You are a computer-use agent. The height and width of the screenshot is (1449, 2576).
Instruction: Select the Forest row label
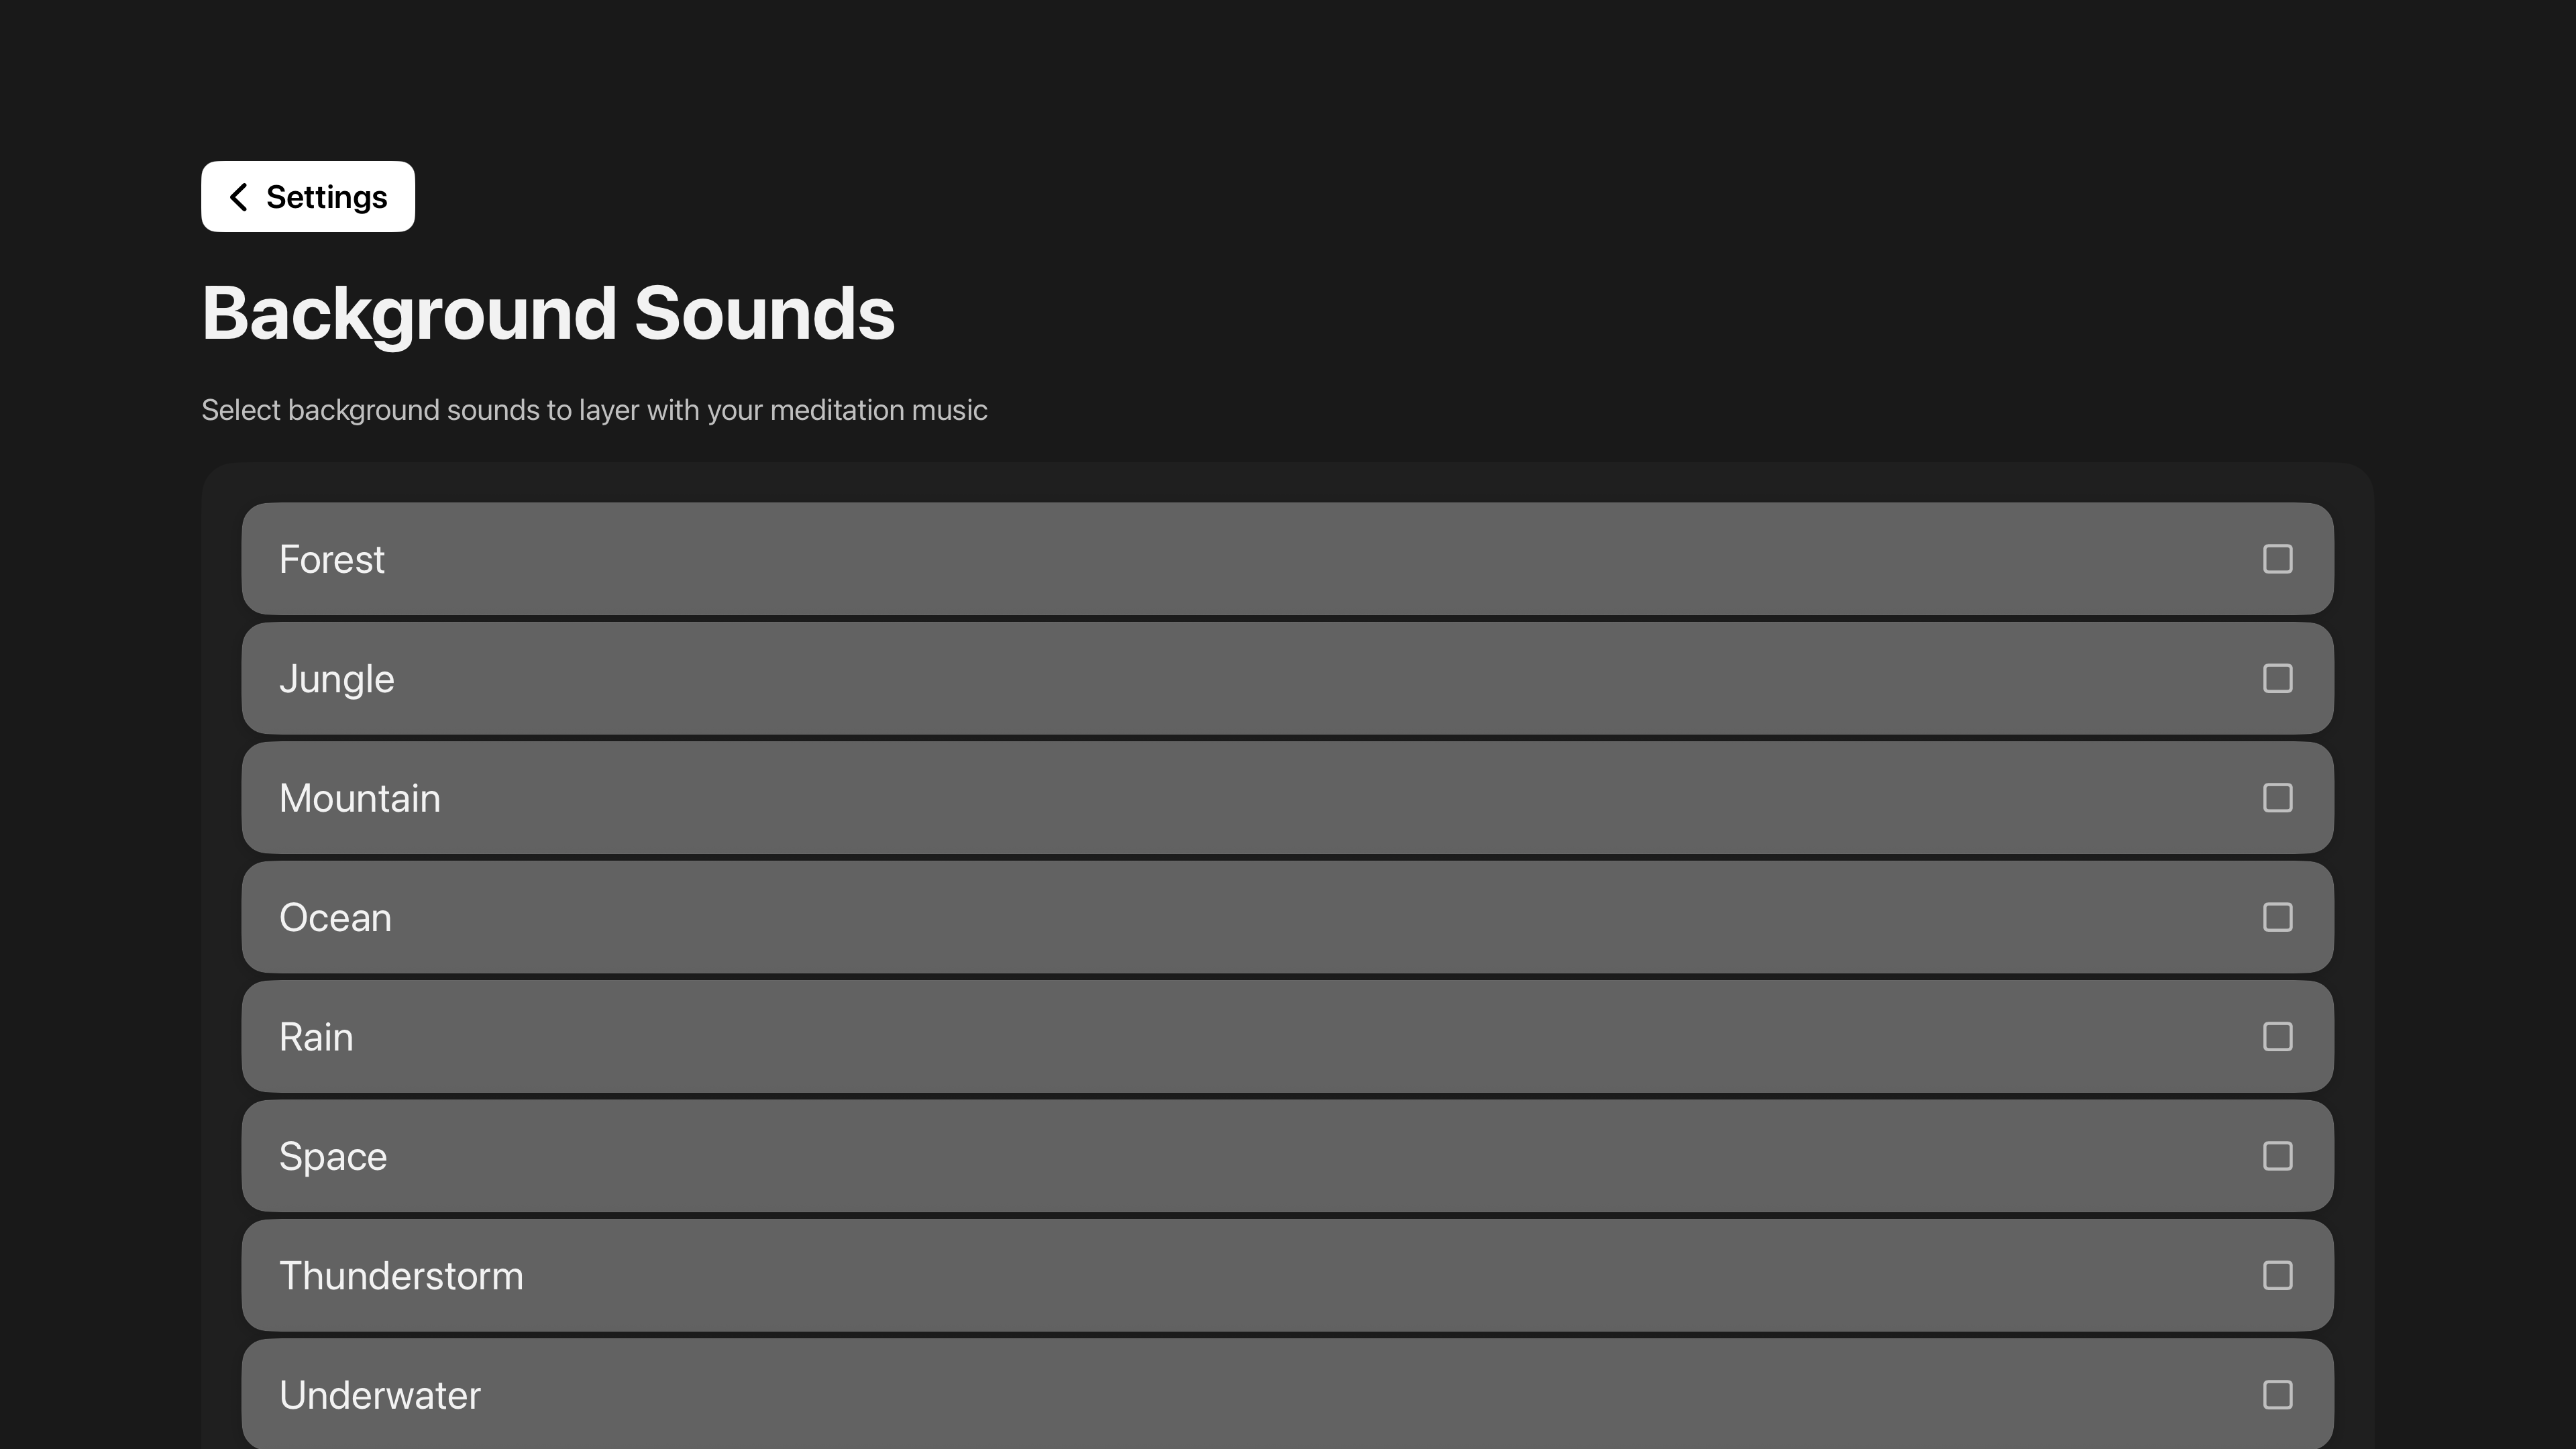point(331,560)
